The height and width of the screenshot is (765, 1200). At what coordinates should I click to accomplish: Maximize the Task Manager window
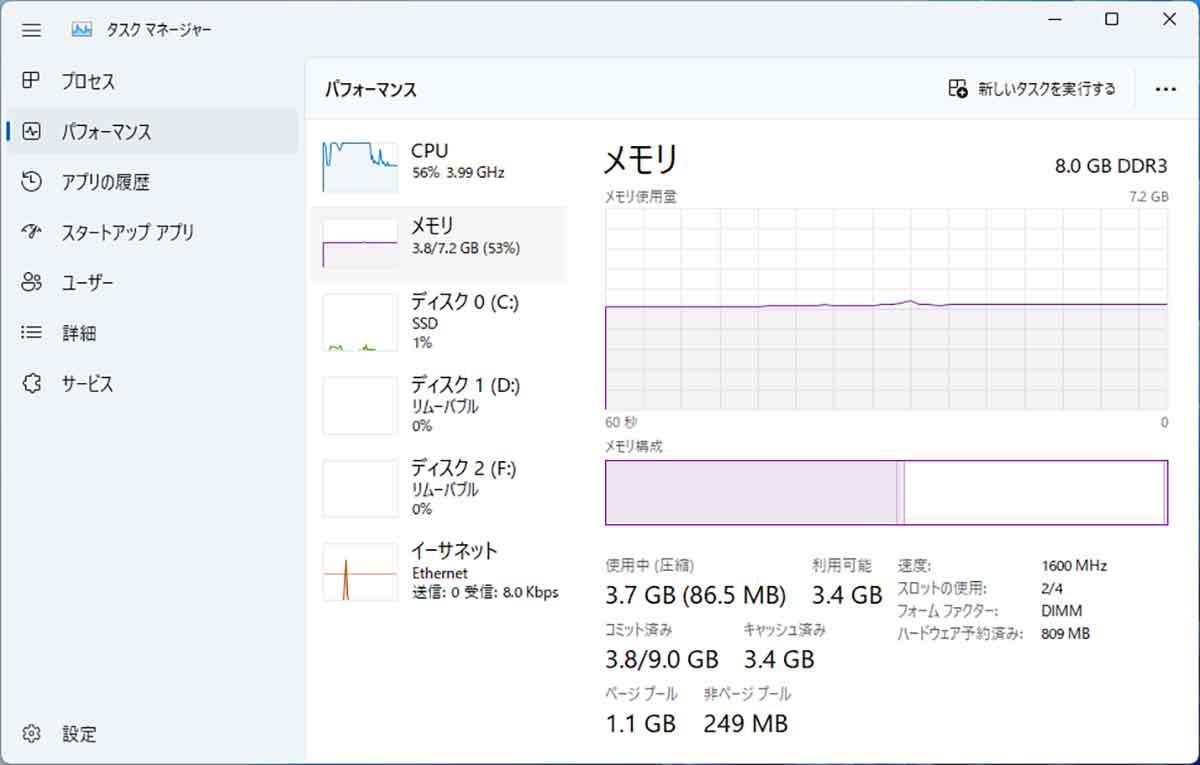(x=1112, y=19)
